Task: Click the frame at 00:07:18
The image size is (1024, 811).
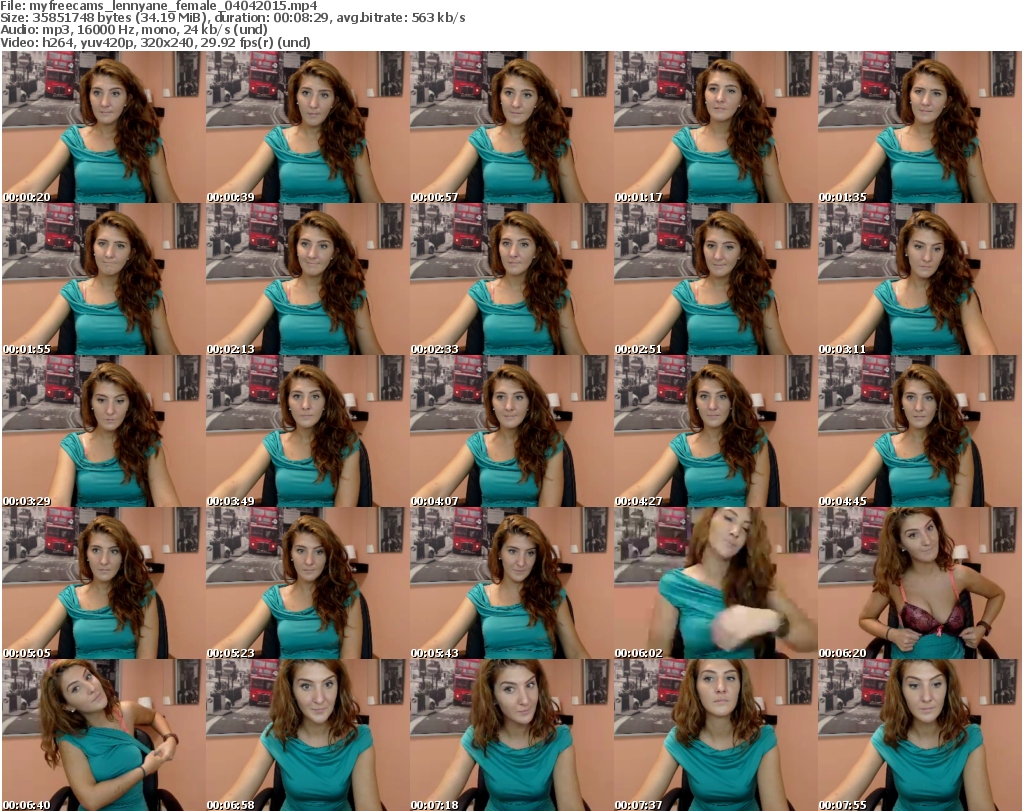Action: point(509,735)
